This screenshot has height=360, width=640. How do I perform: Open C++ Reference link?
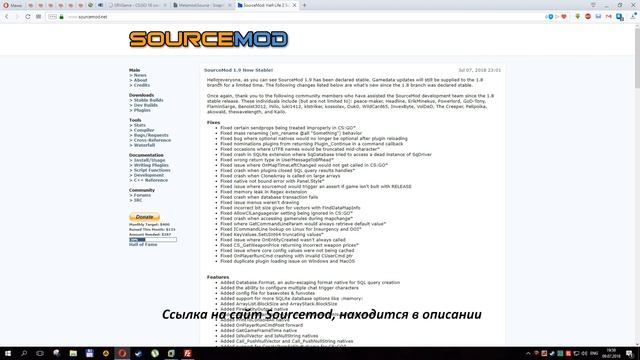[151, 180]
